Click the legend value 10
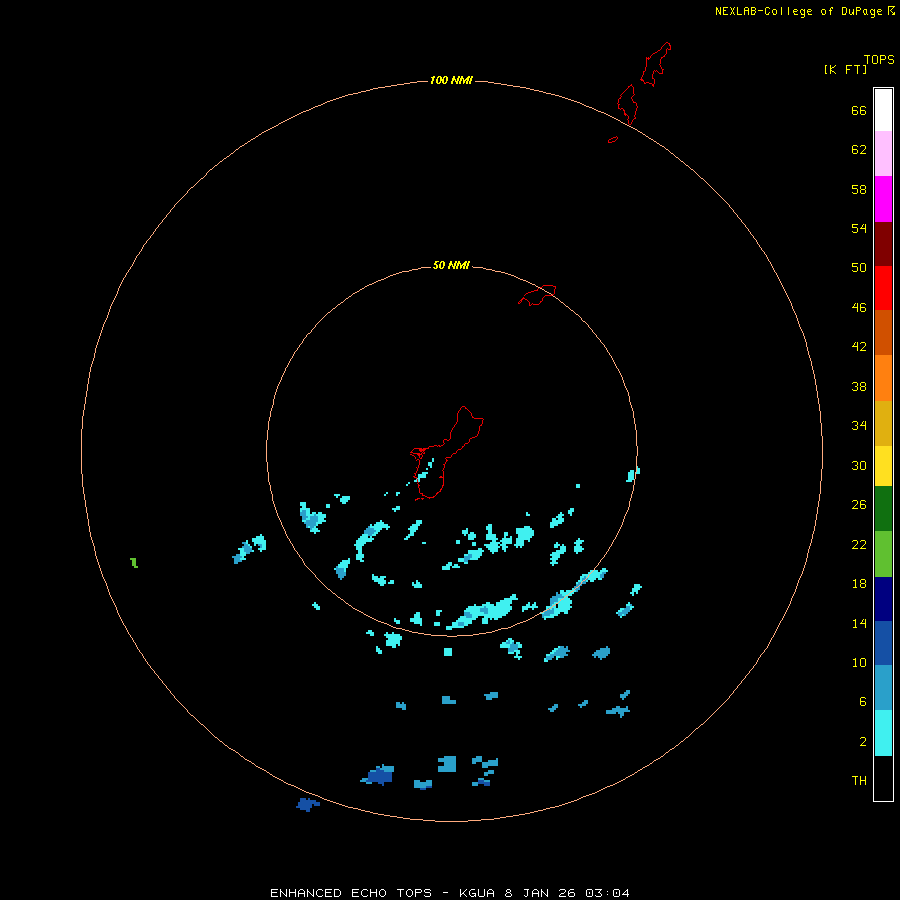 click(859, 662)
